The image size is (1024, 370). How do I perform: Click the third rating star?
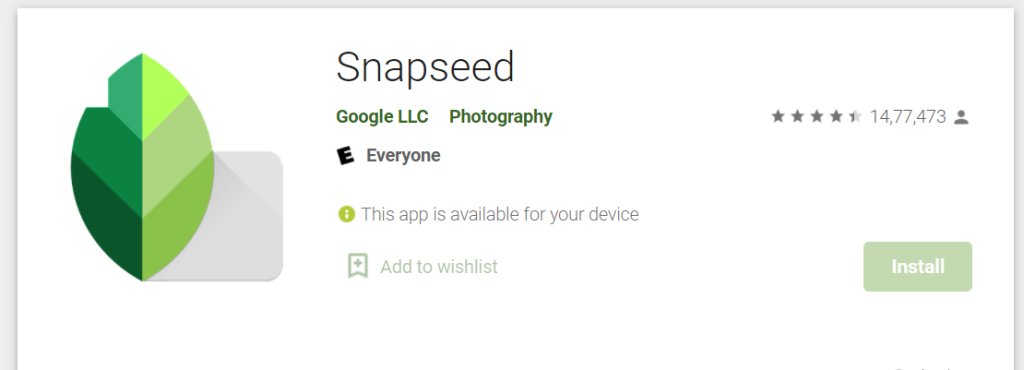pos(816,117)
